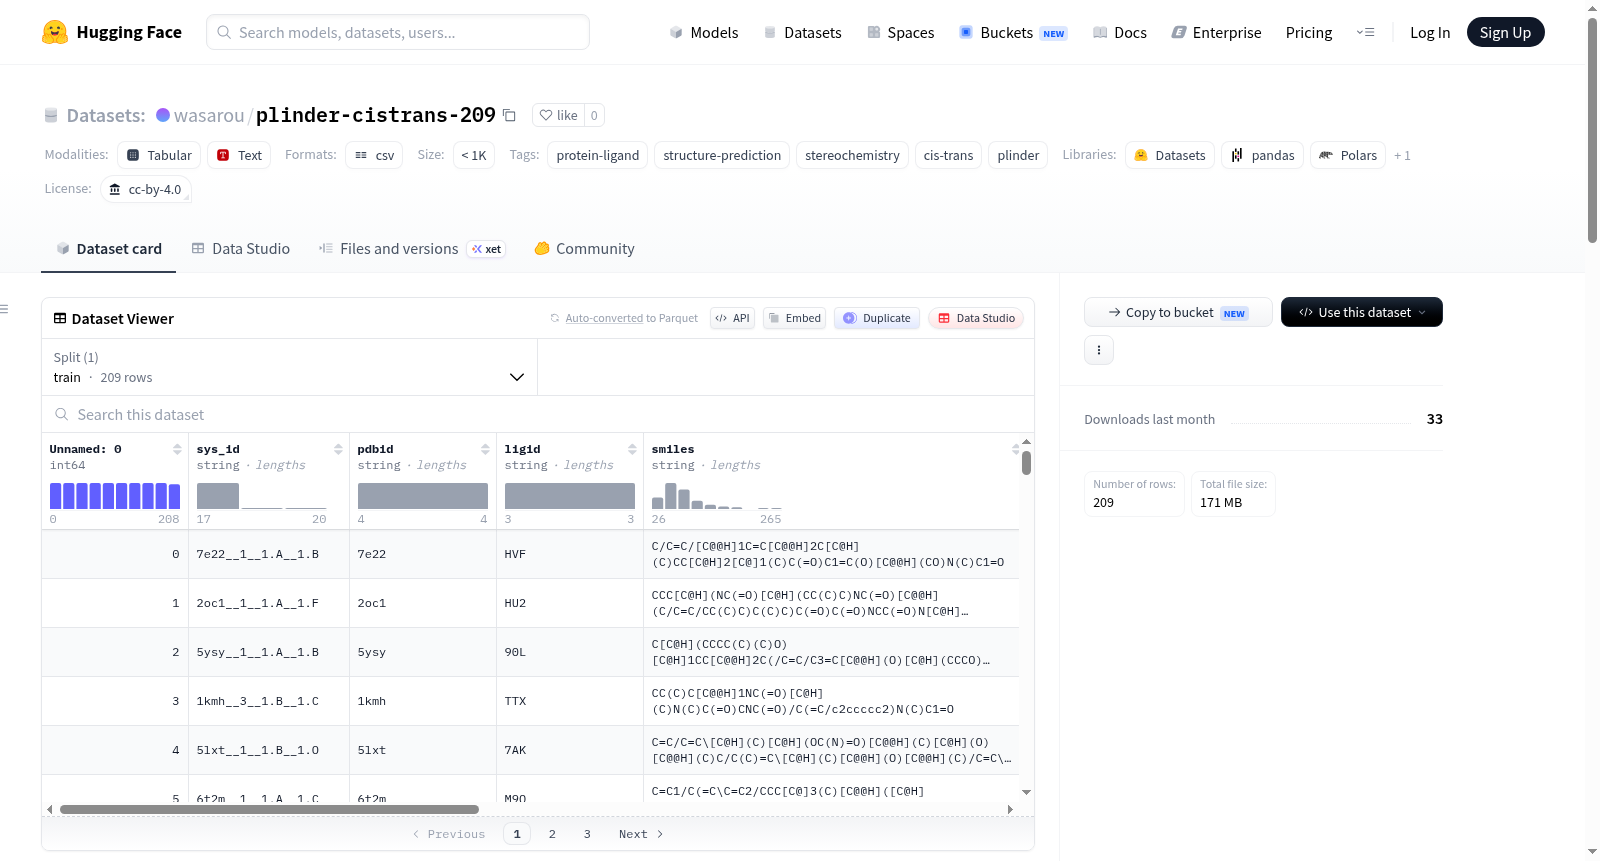Click the Sign Up button
Screen dimensions: 1600x861
tap(1506, 32)
